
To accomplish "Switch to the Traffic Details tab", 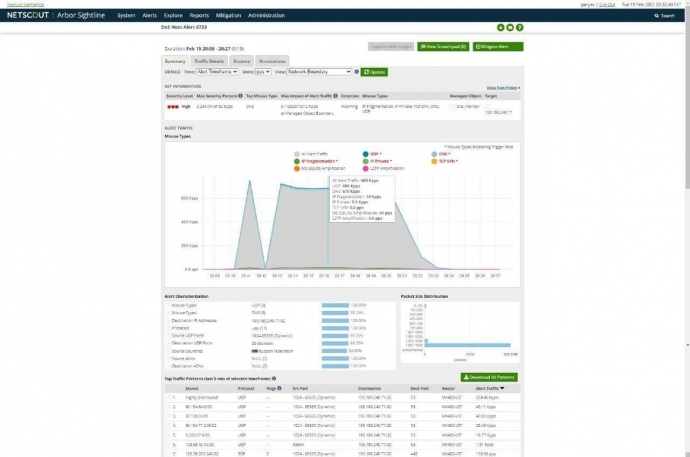I will point(209,61).
